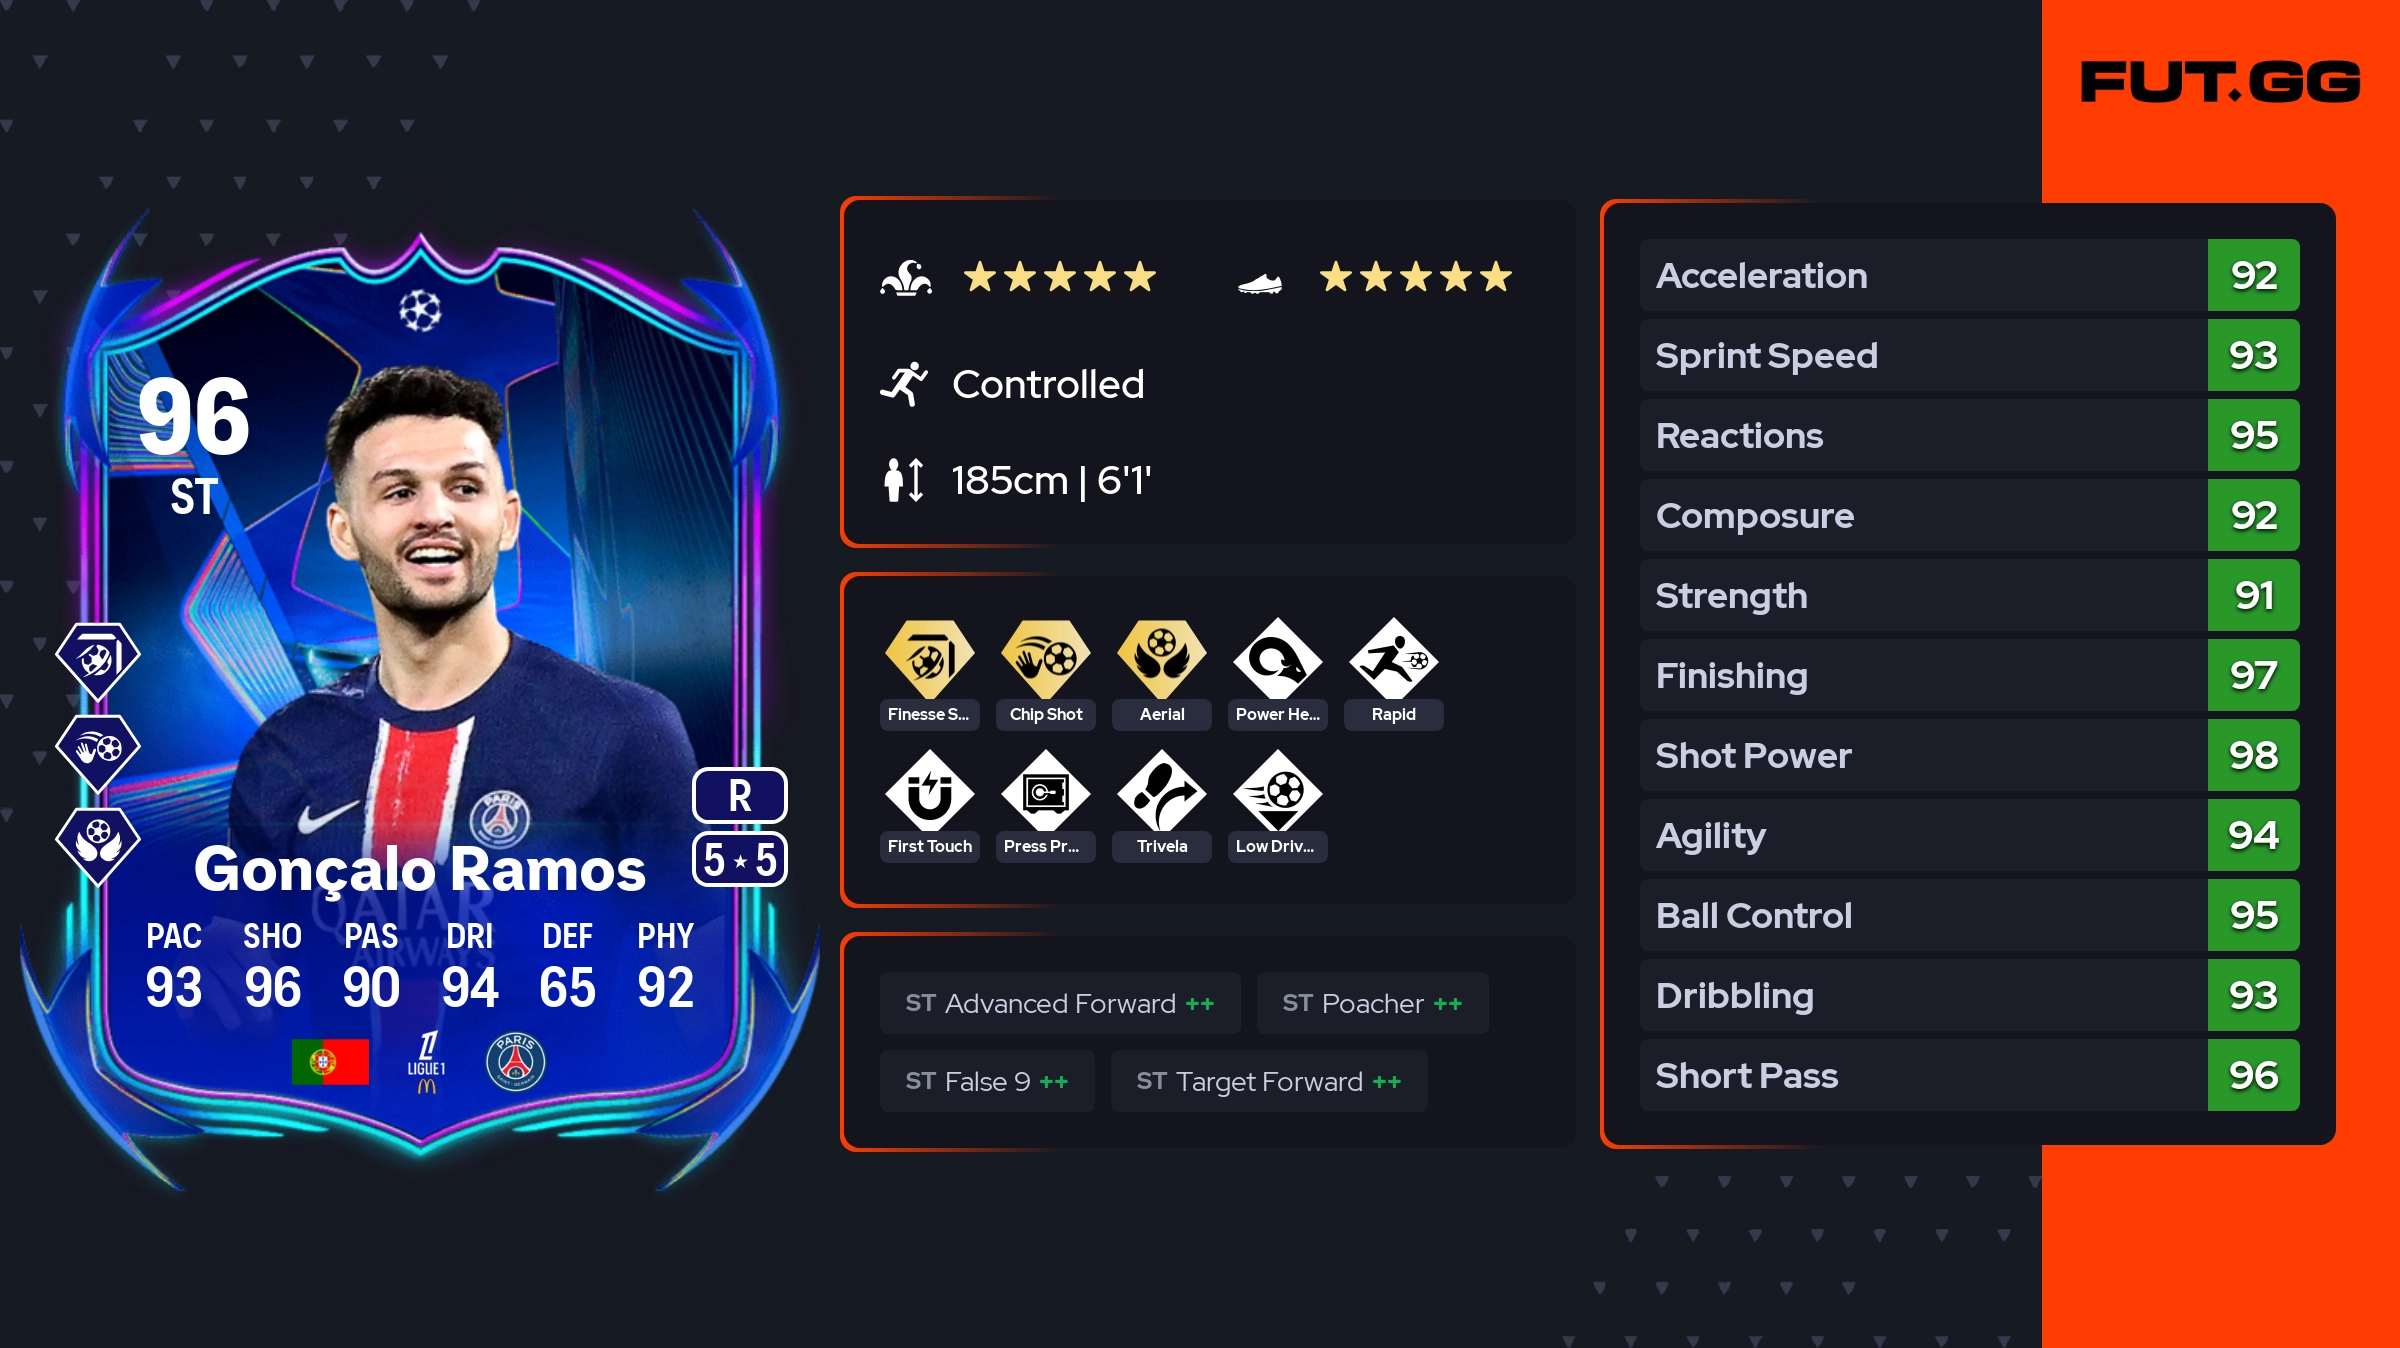Viewport: 2400px width, 1348px height.
Task: Click the Finesse Shot playstyle icon
Action: coord(929,660)
